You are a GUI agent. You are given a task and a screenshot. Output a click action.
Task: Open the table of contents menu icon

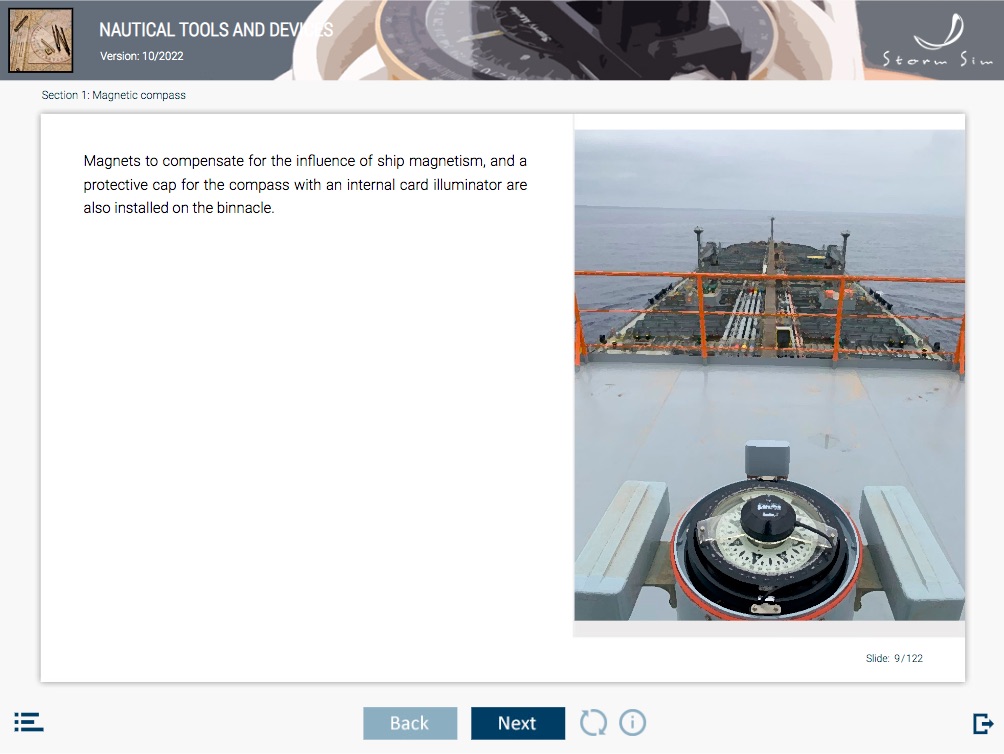29,722
